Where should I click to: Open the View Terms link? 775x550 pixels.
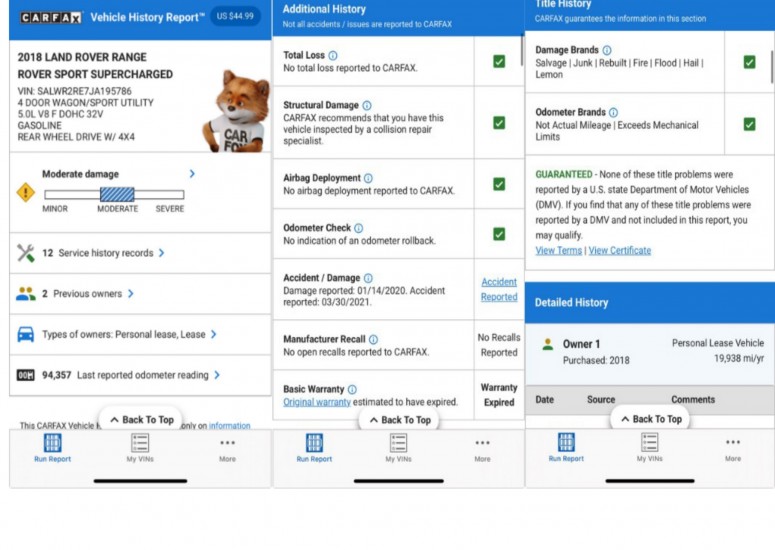(x=559, y=251)
